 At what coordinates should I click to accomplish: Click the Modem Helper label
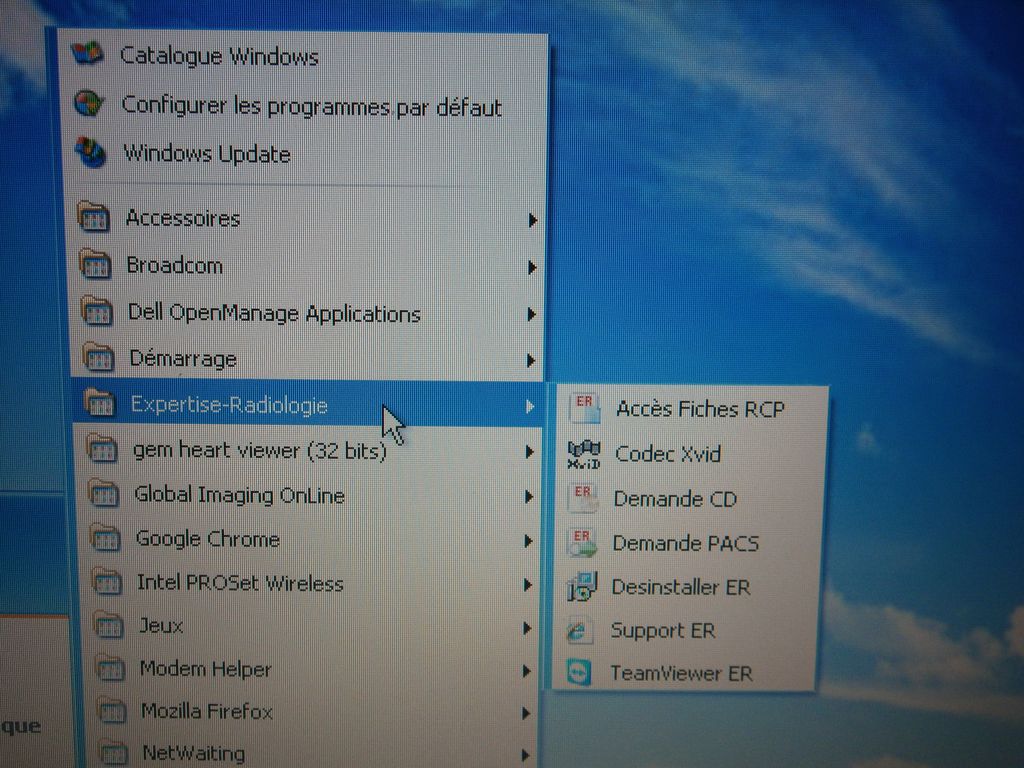click(206, 669)
